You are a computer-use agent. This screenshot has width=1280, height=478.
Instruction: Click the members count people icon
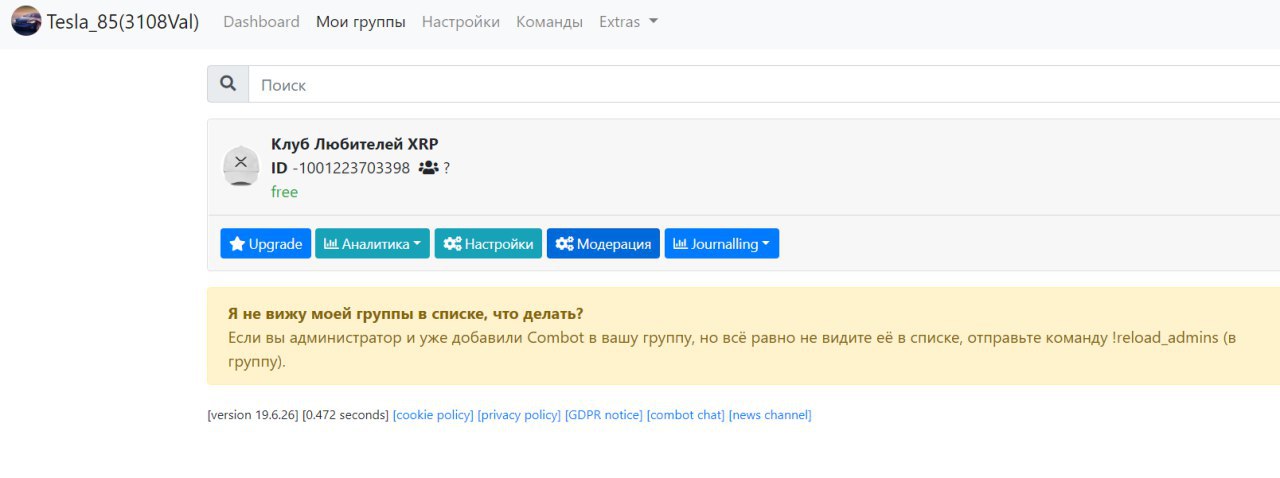(x=428, y=168)
